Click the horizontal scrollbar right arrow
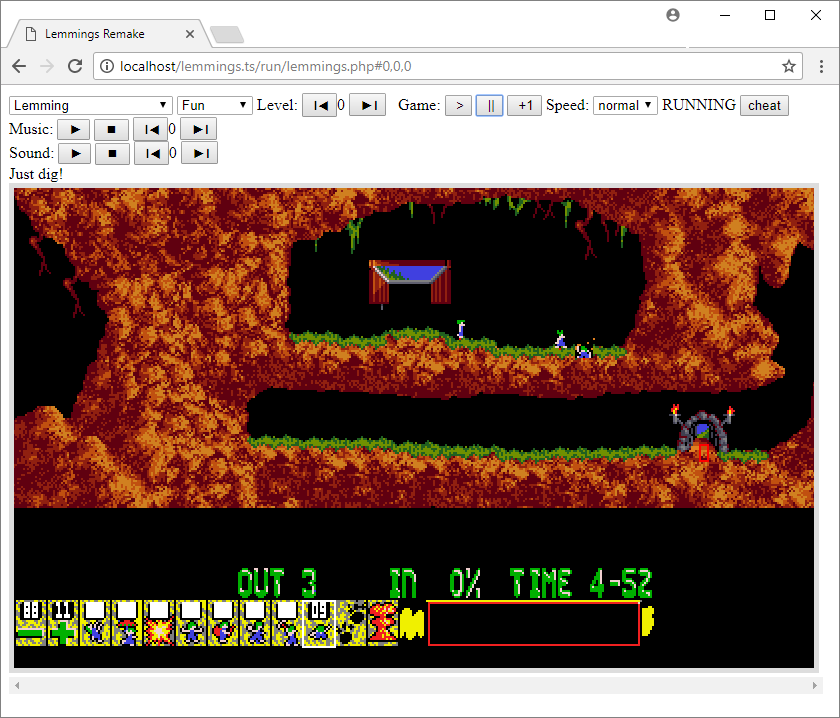This screenshot has height=718, width=840. pos(815,685)
